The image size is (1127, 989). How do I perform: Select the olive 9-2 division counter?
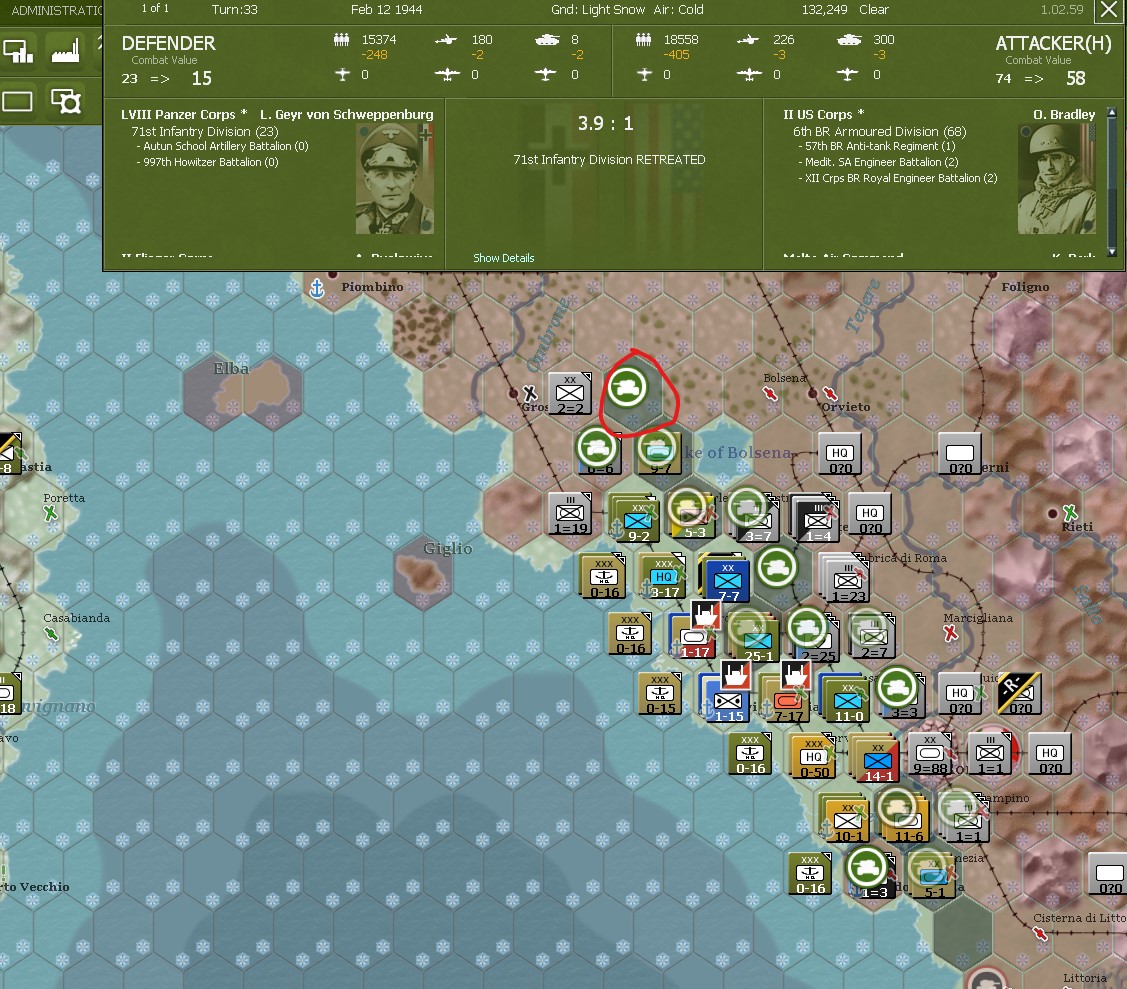[637, 520]
